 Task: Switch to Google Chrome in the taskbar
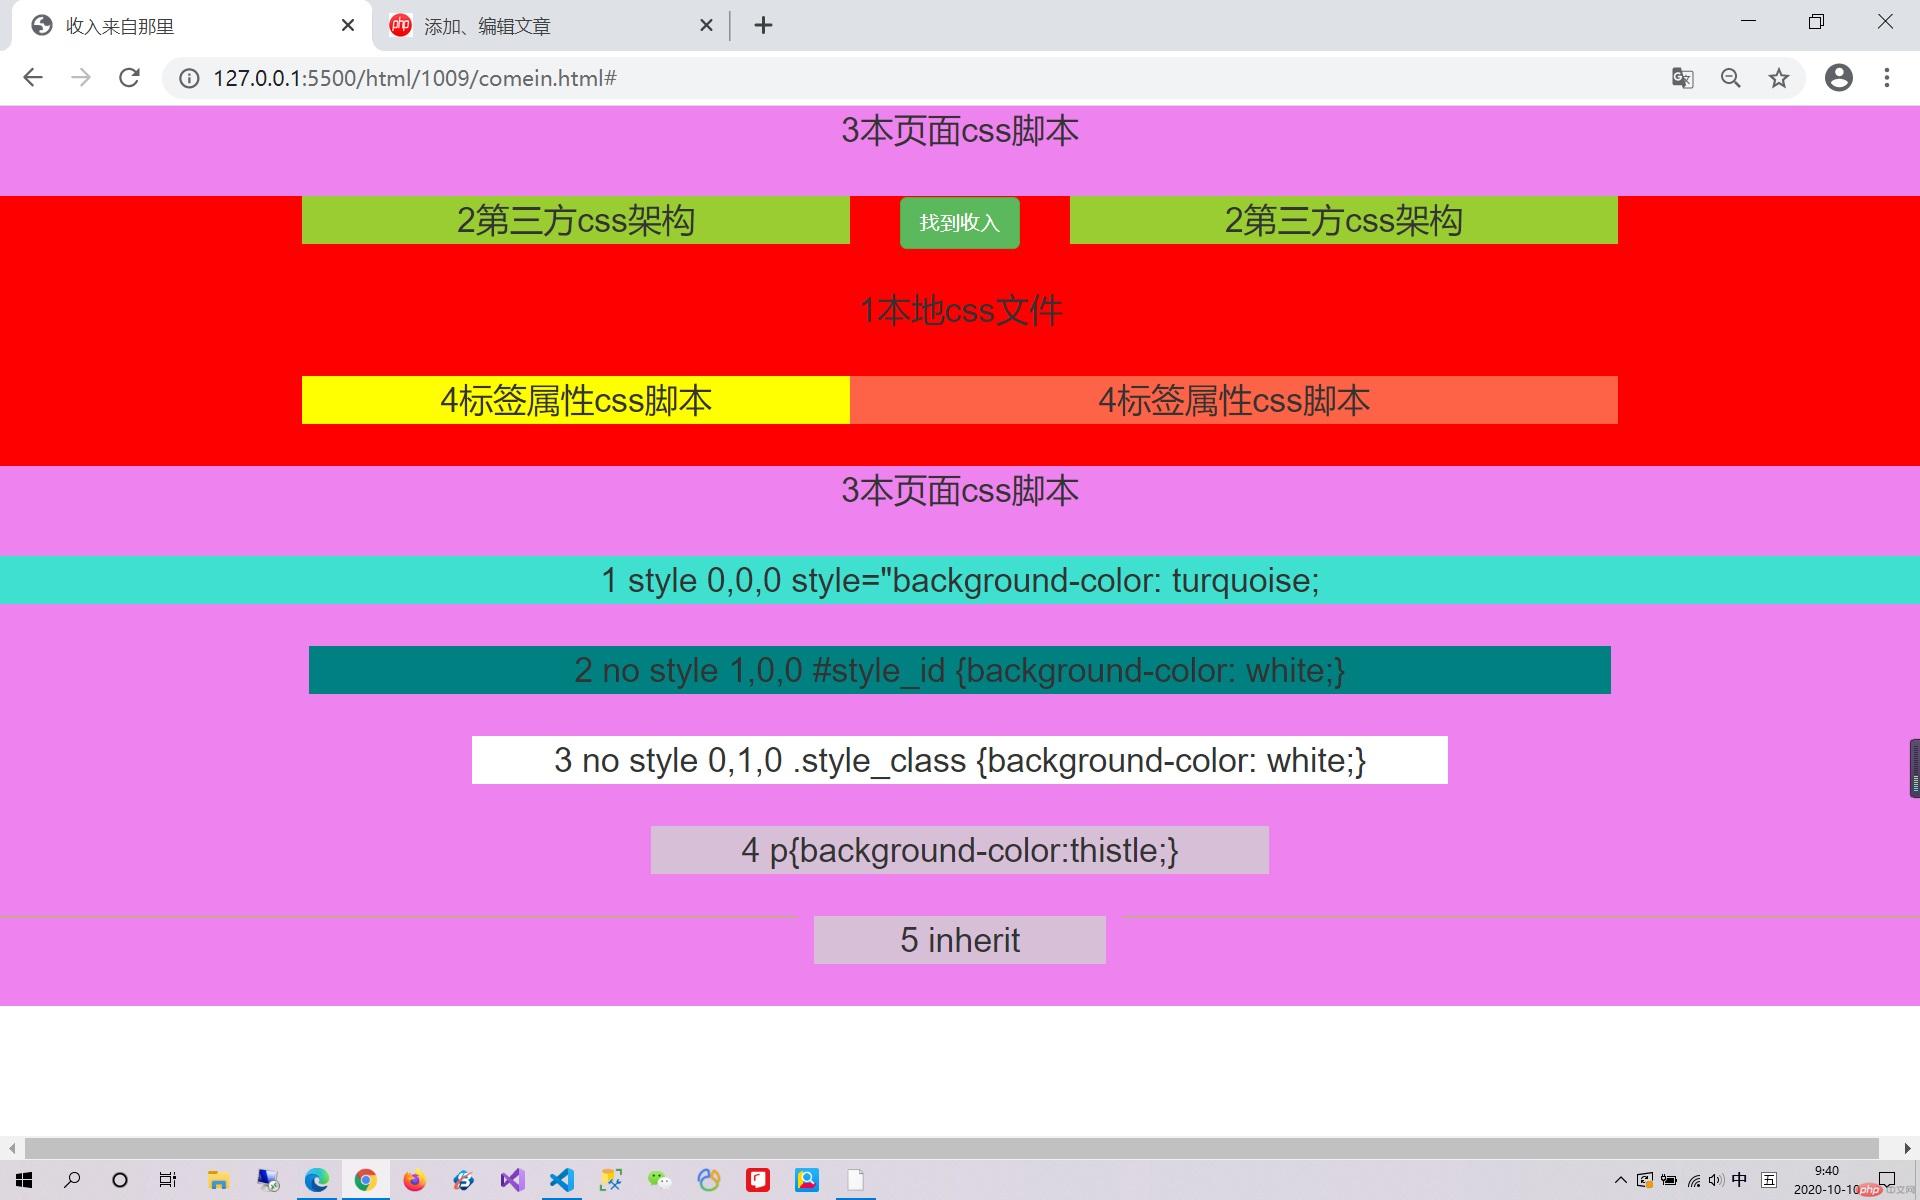365,1180
